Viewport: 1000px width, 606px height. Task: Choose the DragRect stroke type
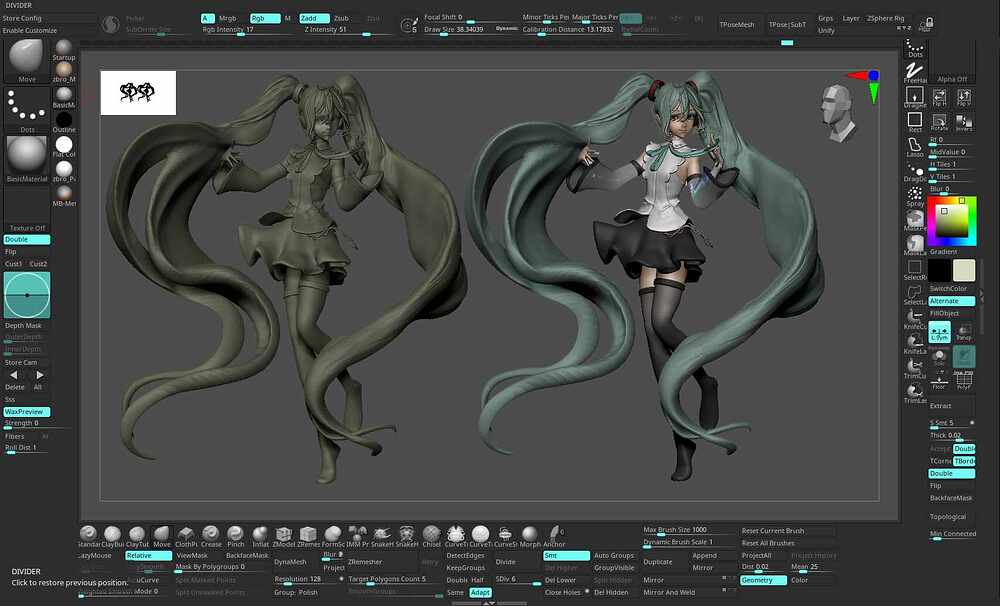coord(915,98)
